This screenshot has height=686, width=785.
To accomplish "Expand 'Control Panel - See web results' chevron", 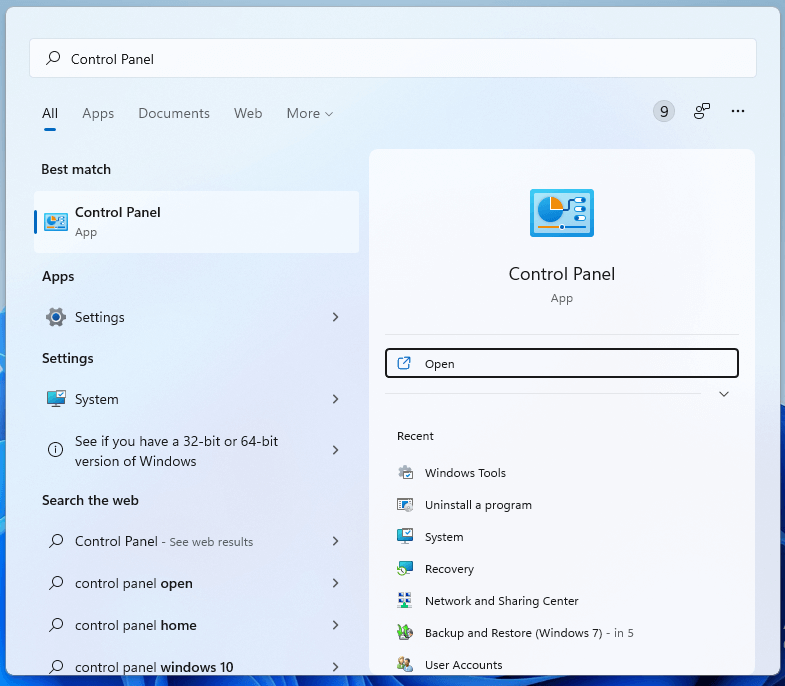I will [335, 541].
